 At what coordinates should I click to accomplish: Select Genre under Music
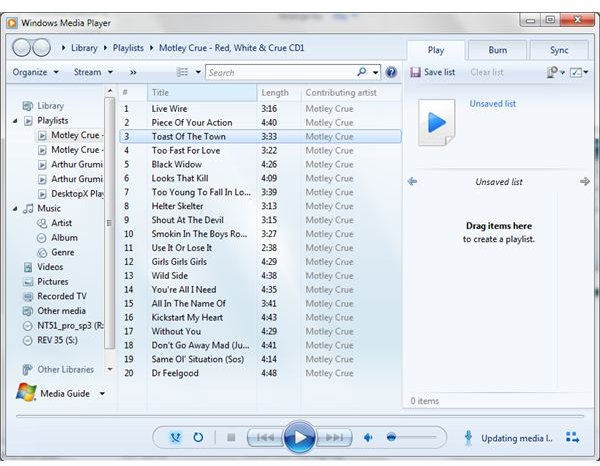click(63, 253)
